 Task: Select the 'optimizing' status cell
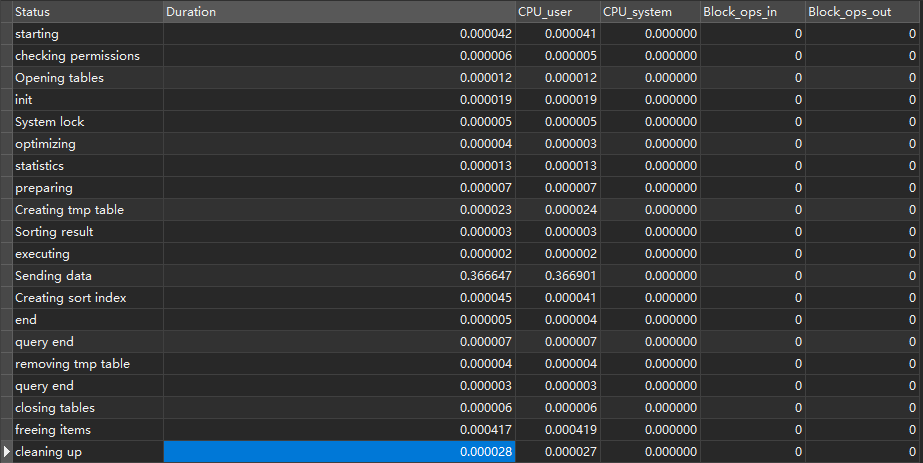click(87, 144)
